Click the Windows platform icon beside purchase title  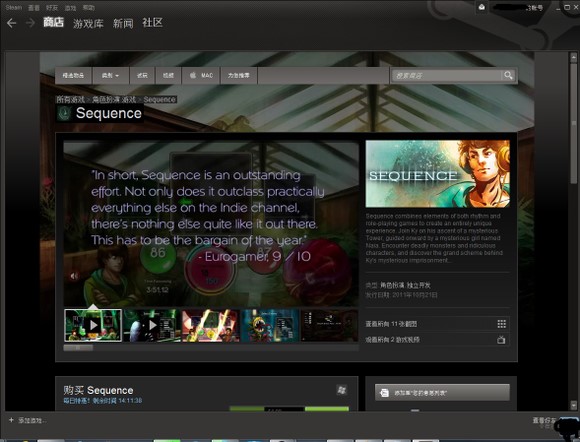pos(342,390)
